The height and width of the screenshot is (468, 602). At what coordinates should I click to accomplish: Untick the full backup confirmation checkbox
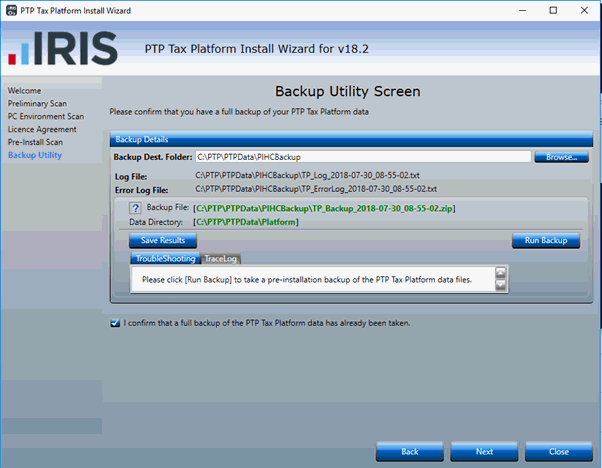pyautogui.click(x=115, y=323)
